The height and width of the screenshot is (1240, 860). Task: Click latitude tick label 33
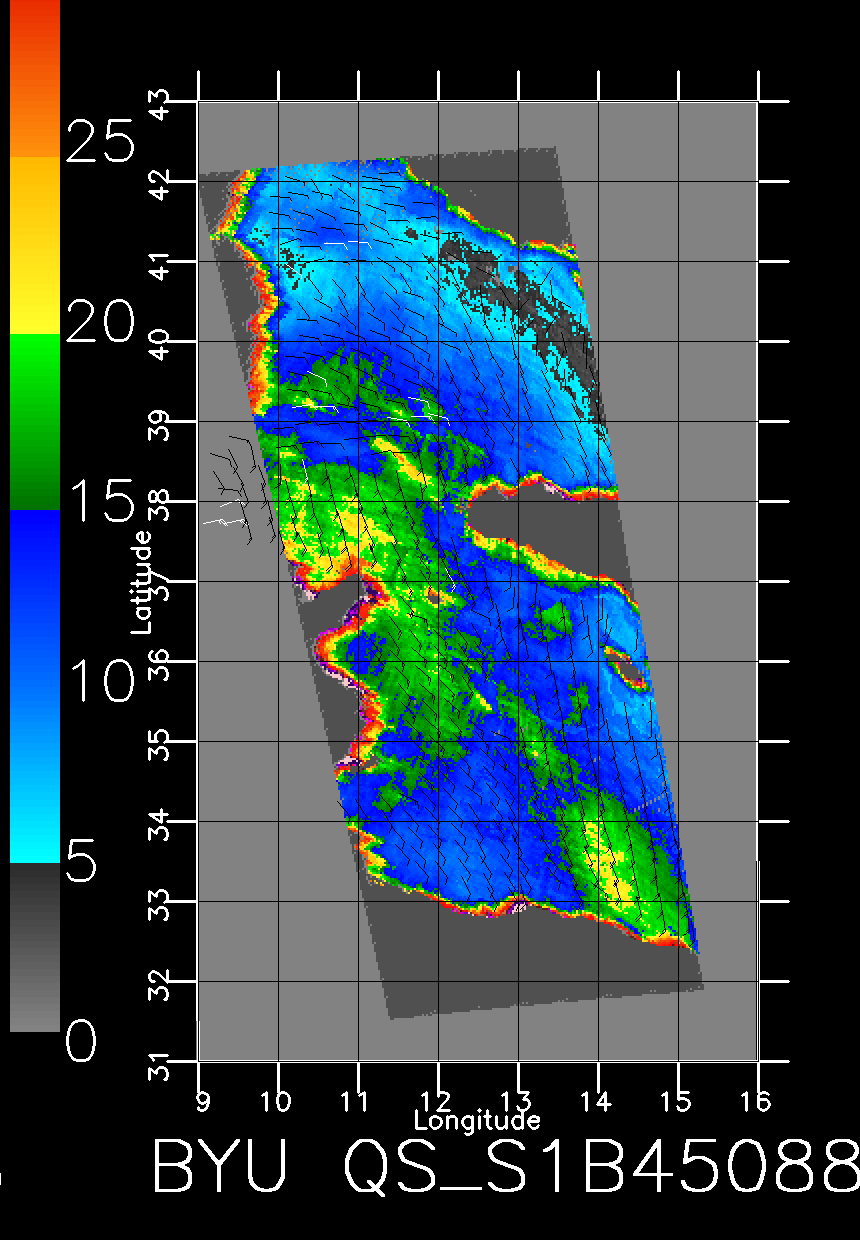160,904
